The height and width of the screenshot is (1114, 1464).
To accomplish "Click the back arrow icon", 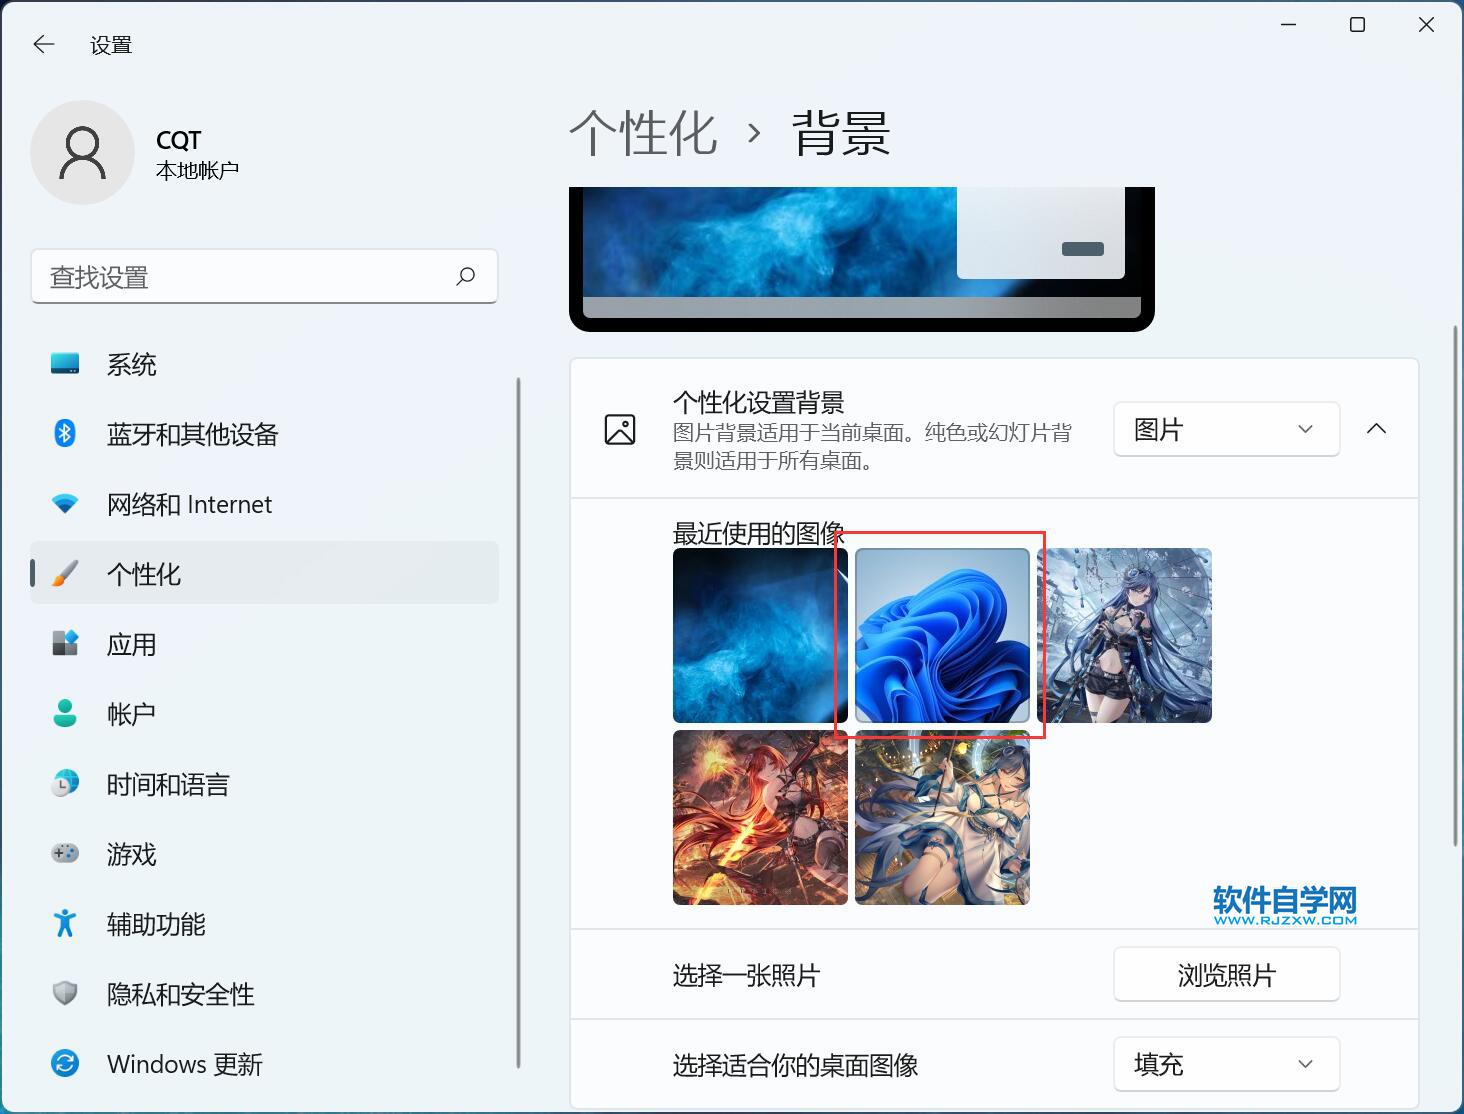I will pyautogui.click(x=44, y=44).
